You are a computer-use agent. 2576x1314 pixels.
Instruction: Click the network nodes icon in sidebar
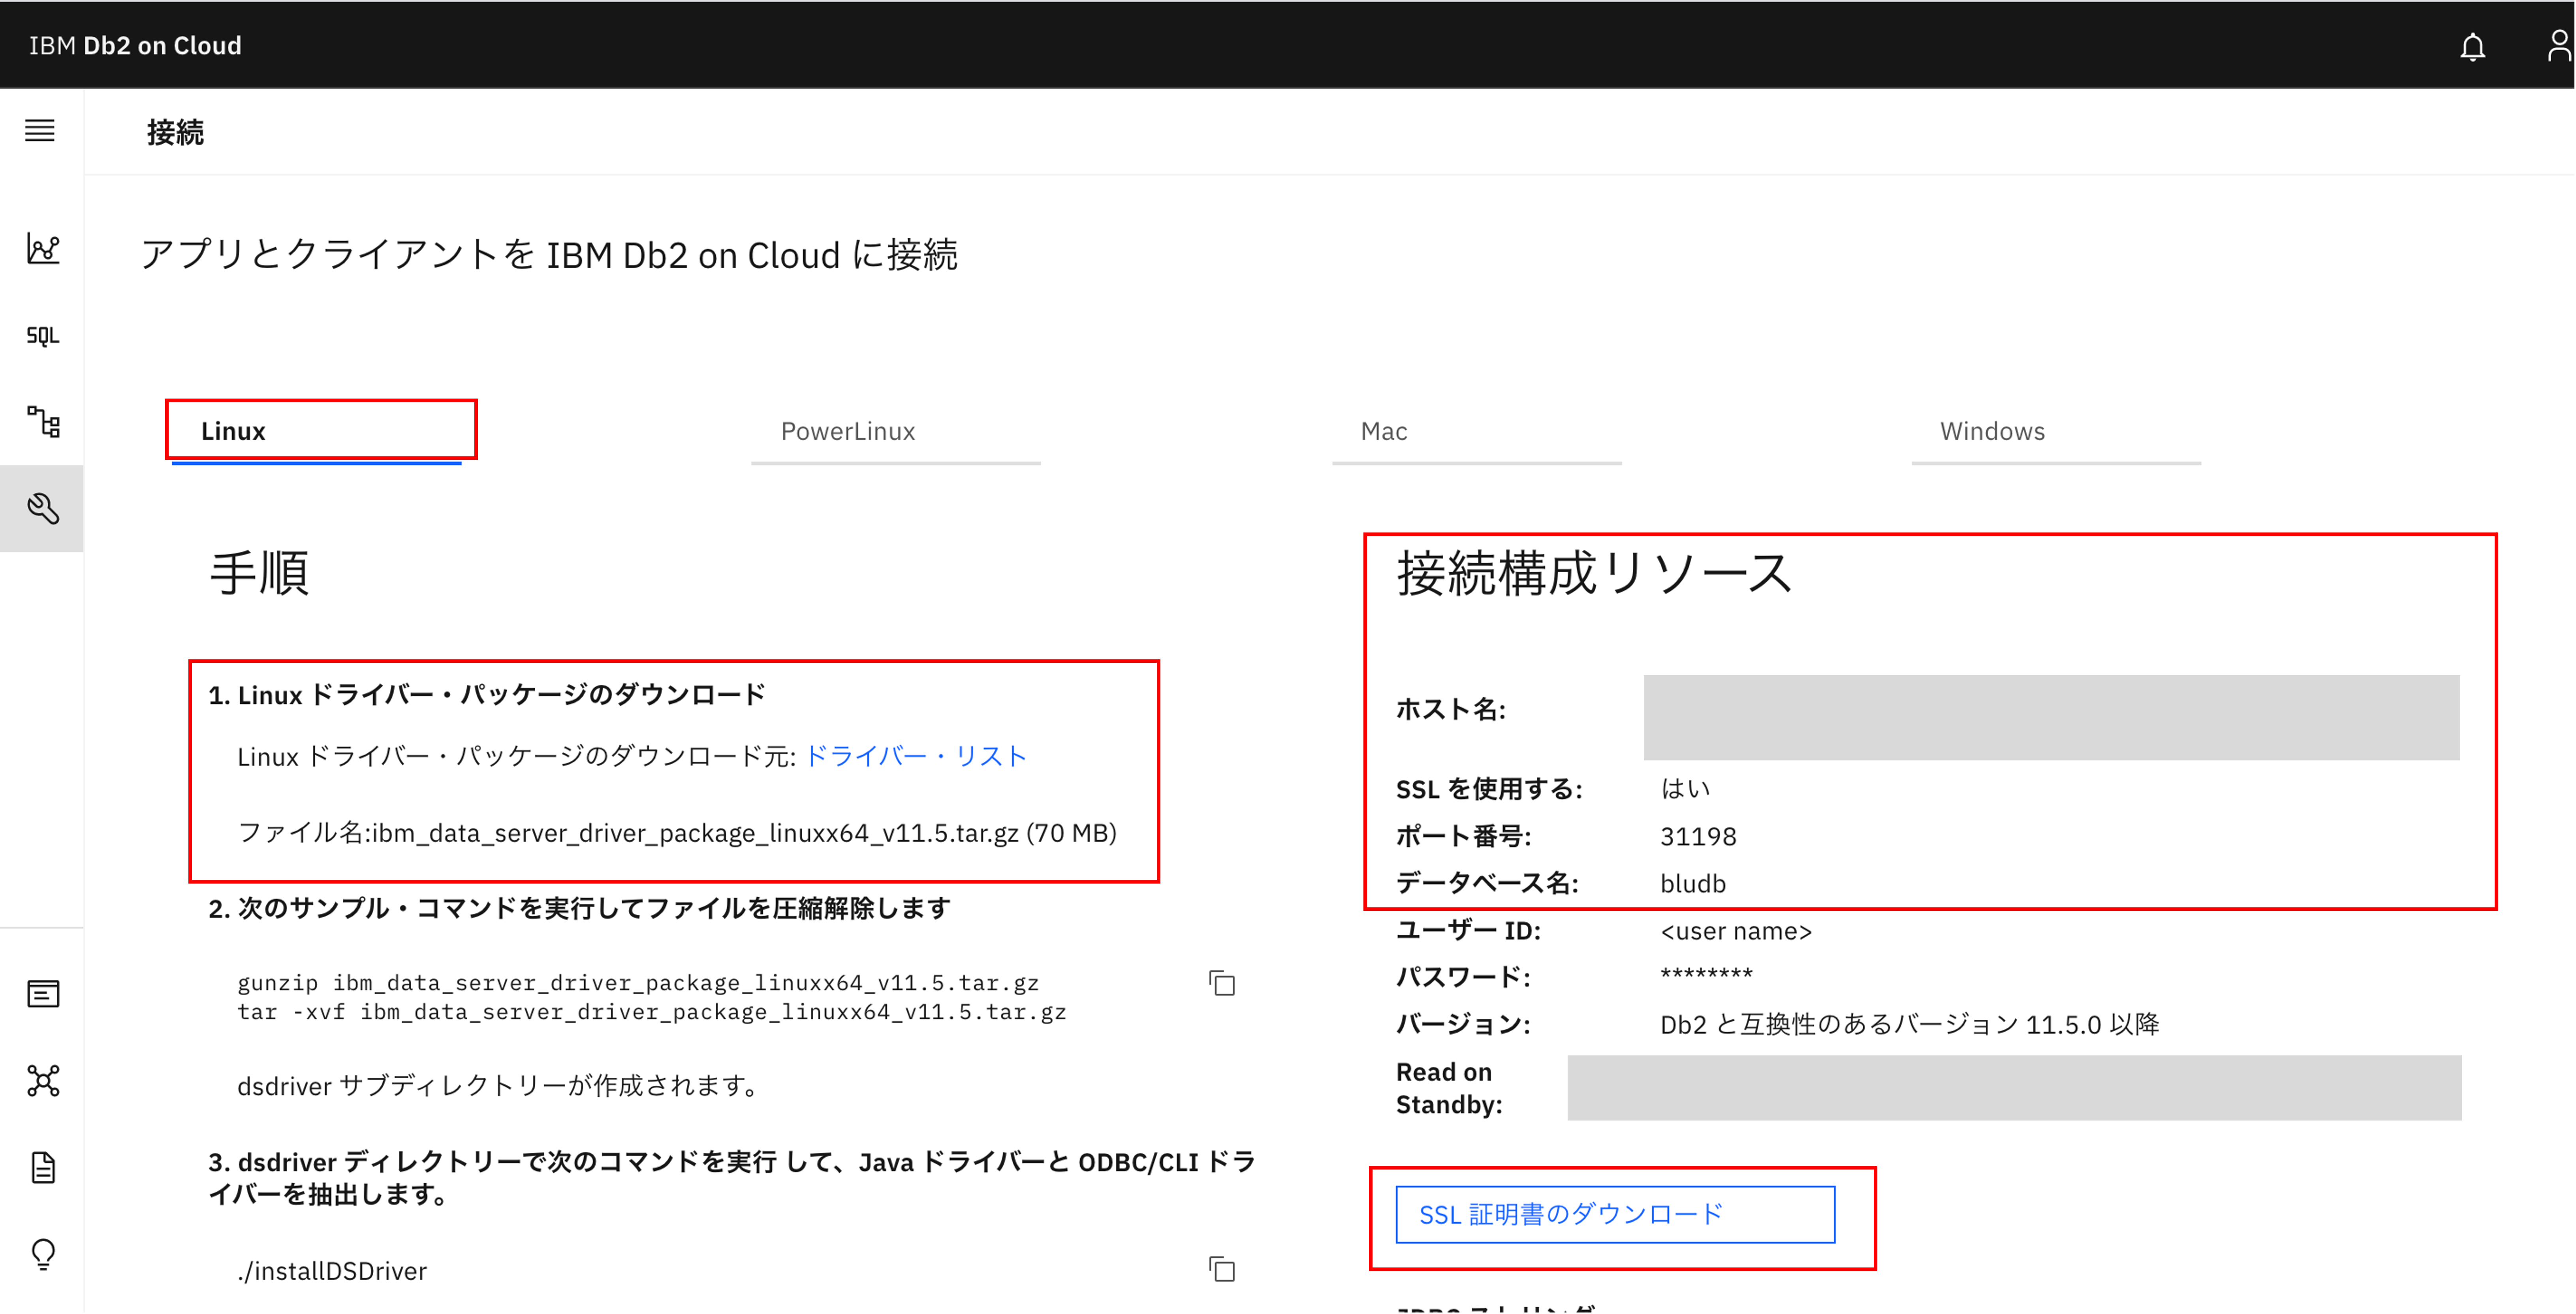click(43, 1081)
